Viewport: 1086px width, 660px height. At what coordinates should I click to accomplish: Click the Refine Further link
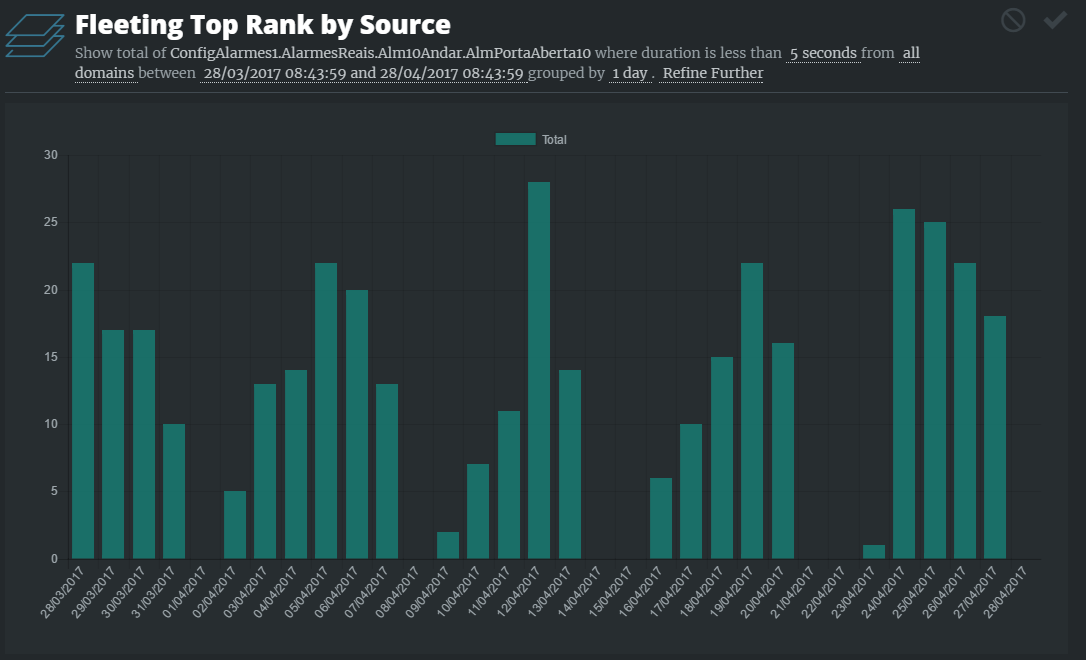pos(712,73)
